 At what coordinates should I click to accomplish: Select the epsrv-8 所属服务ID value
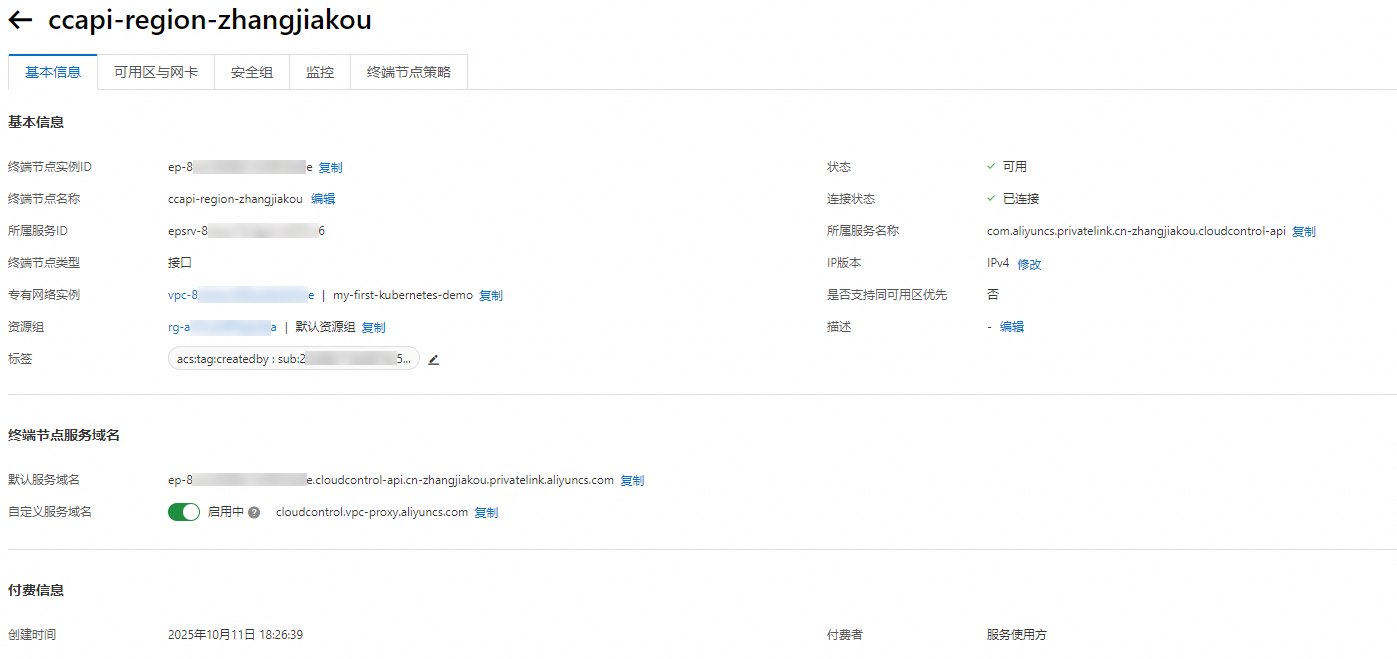tap(247, 231)
